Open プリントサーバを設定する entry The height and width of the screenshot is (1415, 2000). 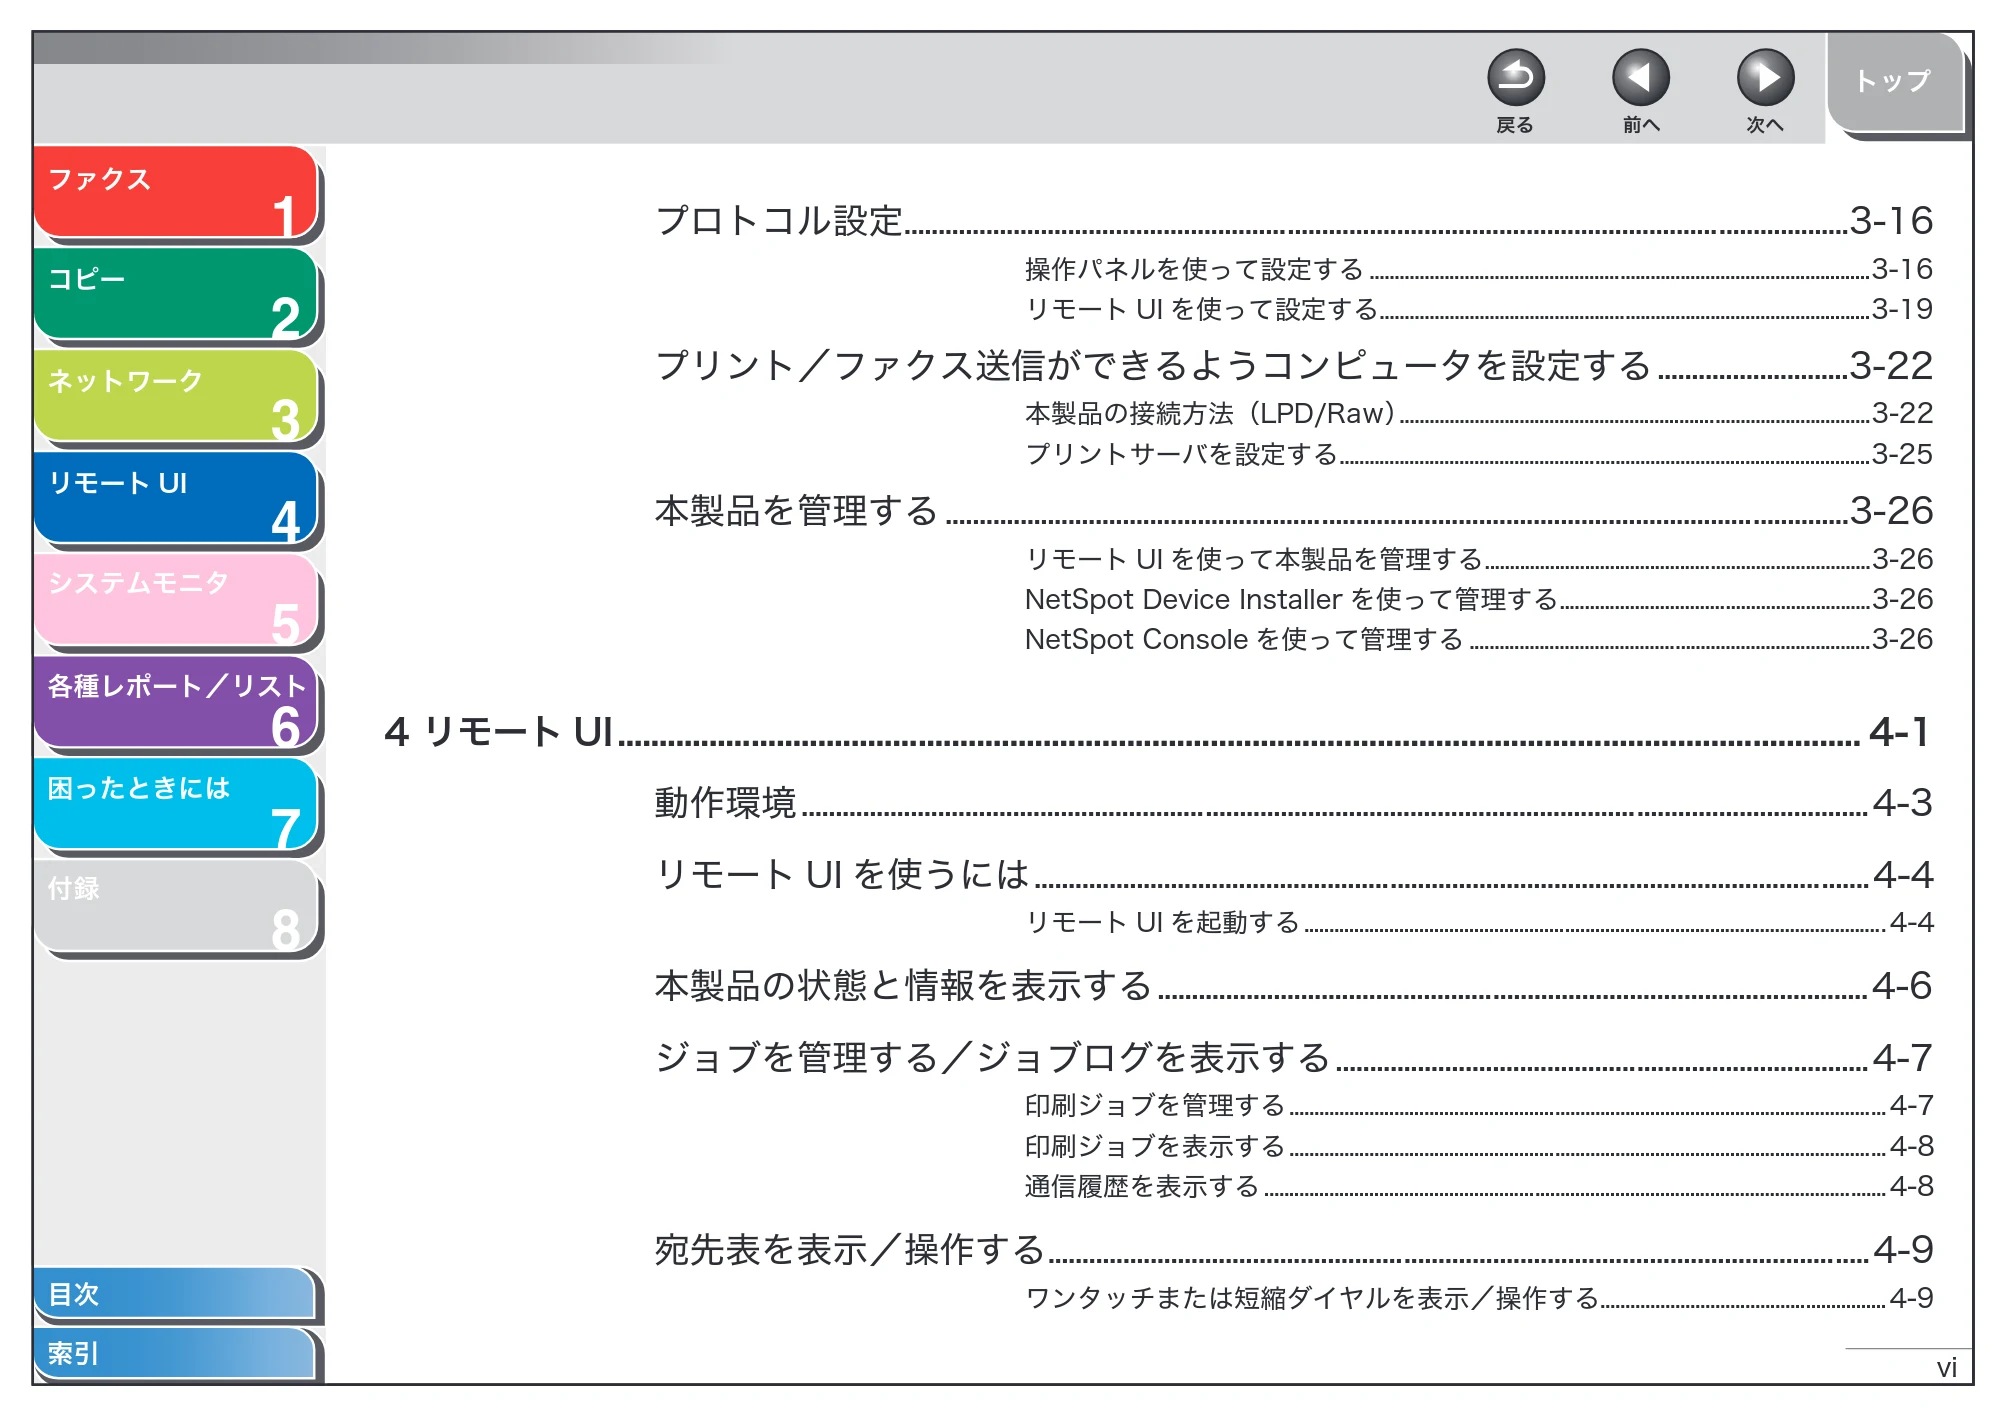coord(1479,454)
